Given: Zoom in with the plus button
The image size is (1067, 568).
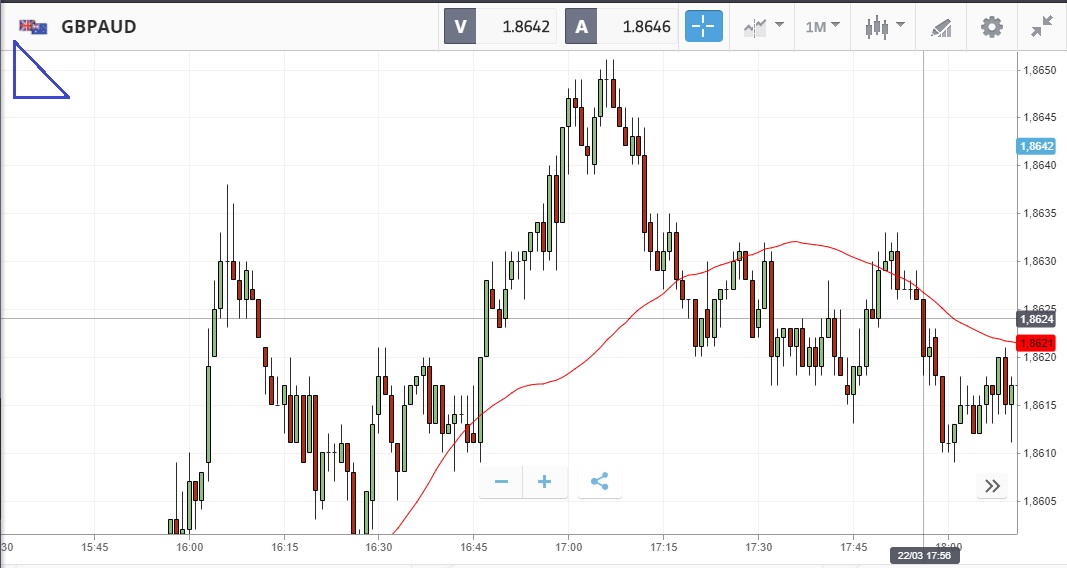Looking at the screenshot, I should click(545, 482).
